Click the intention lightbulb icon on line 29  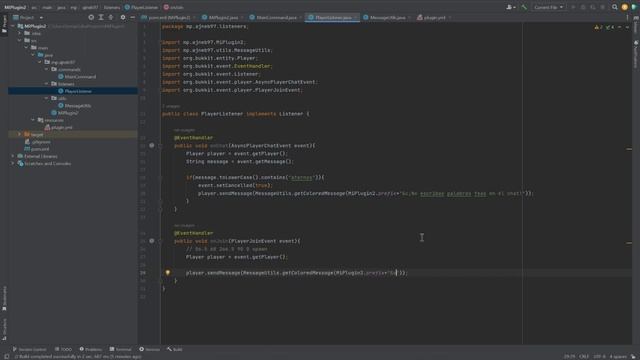coord(167,272)
